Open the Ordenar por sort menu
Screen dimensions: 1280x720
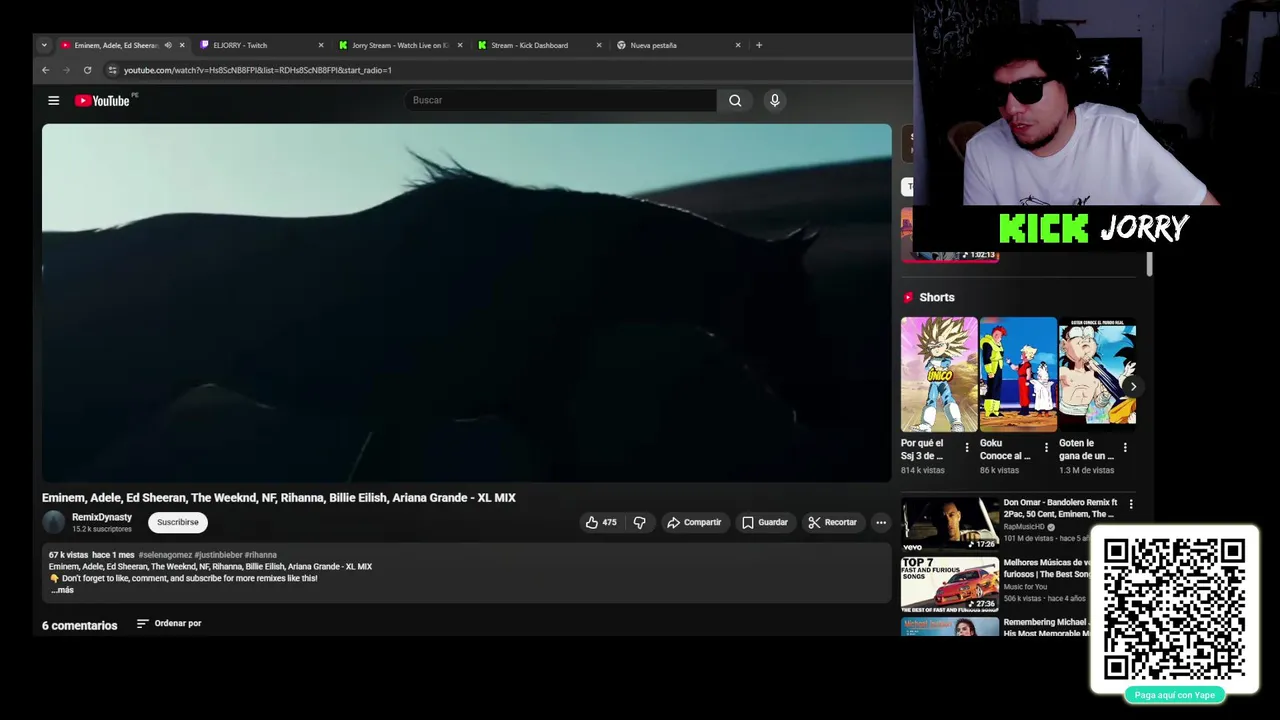point(169,623)
